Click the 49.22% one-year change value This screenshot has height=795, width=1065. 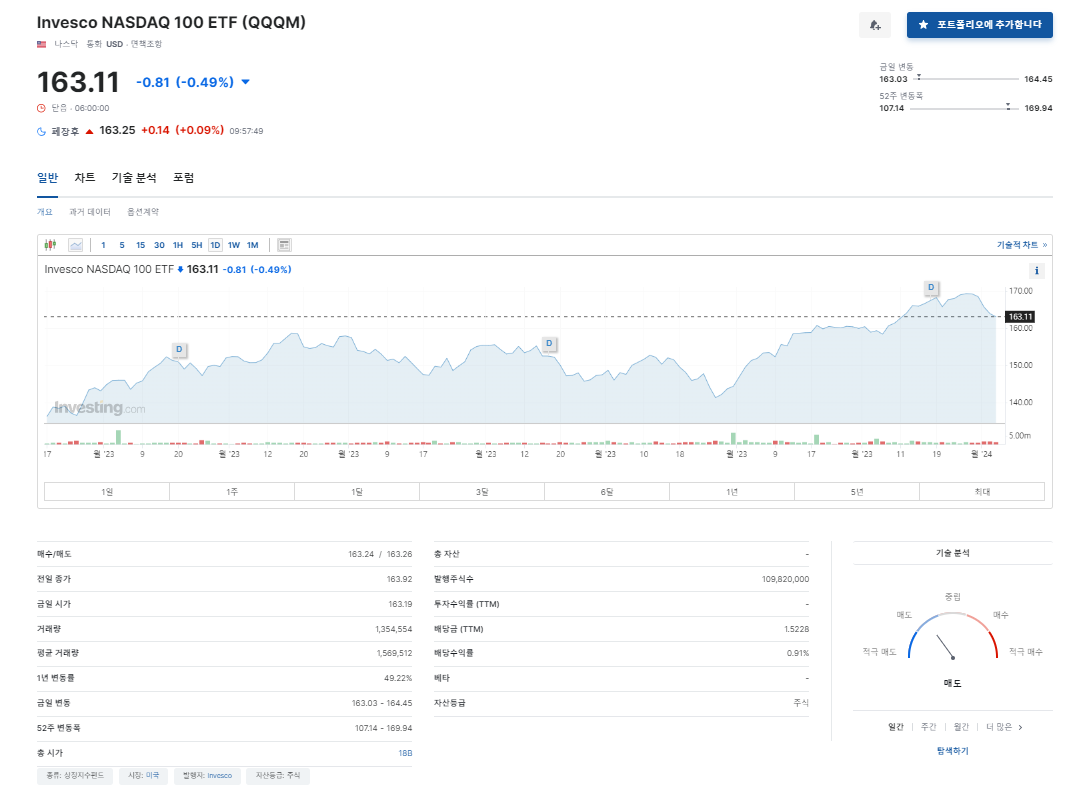pos(398,678)
